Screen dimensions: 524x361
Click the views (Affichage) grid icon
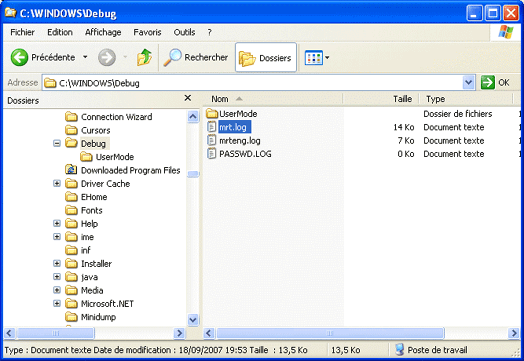point(313,58)
